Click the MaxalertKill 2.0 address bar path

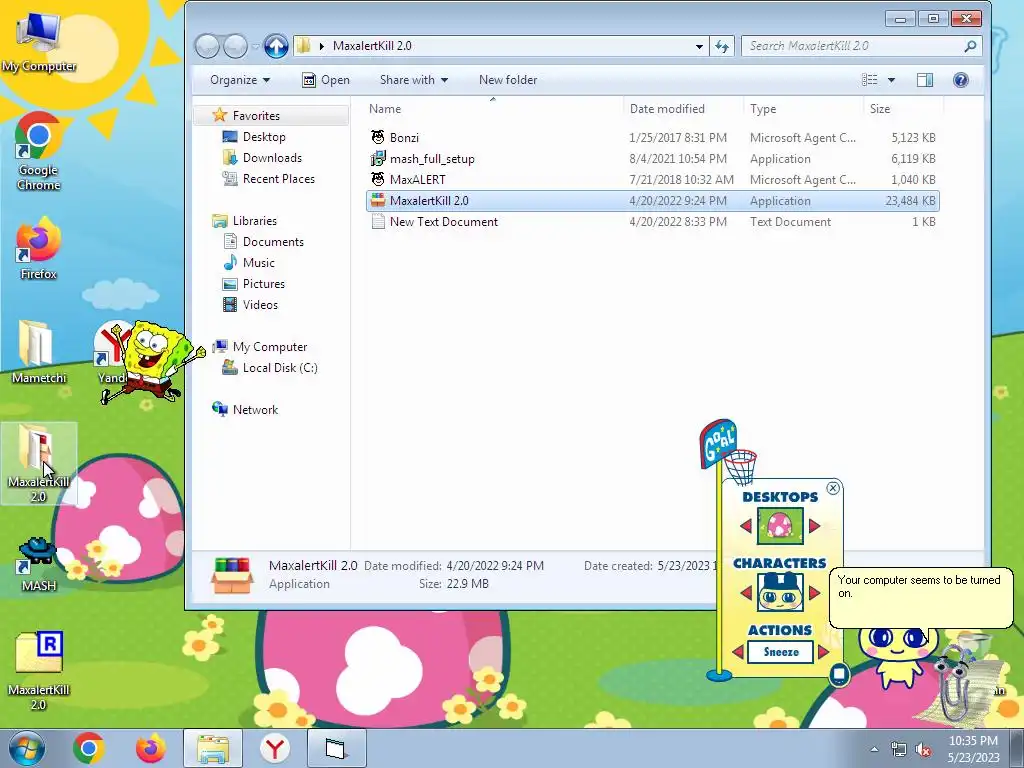point(372,46)
